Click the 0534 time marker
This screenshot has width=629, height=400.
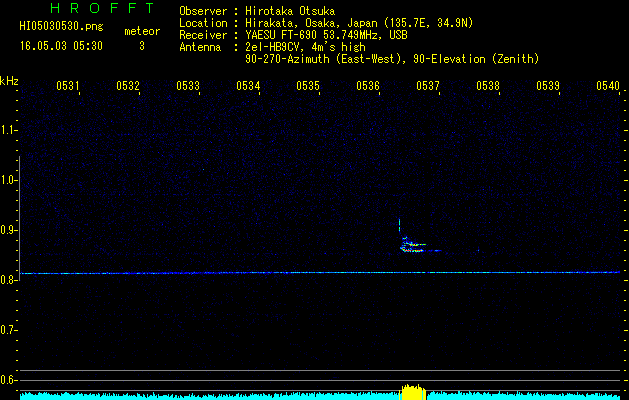[x=248, y=85]
